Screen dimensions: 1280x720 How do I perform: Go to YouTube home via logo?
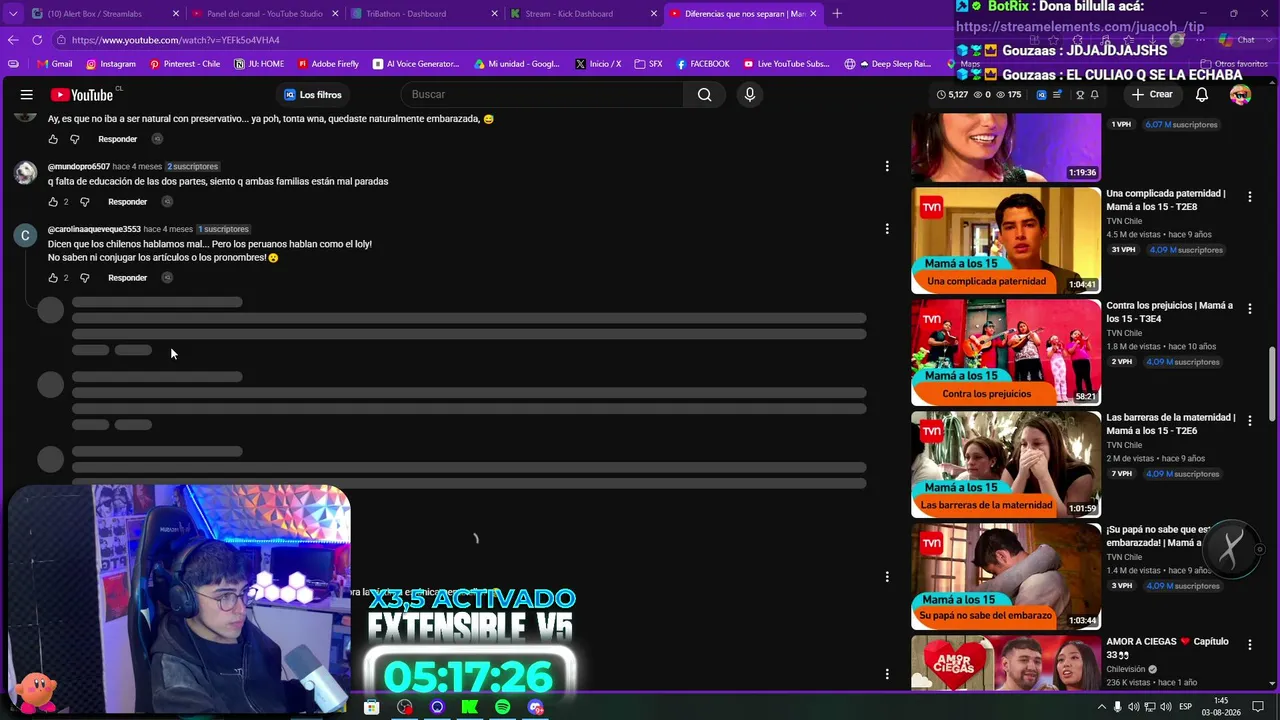82,95
